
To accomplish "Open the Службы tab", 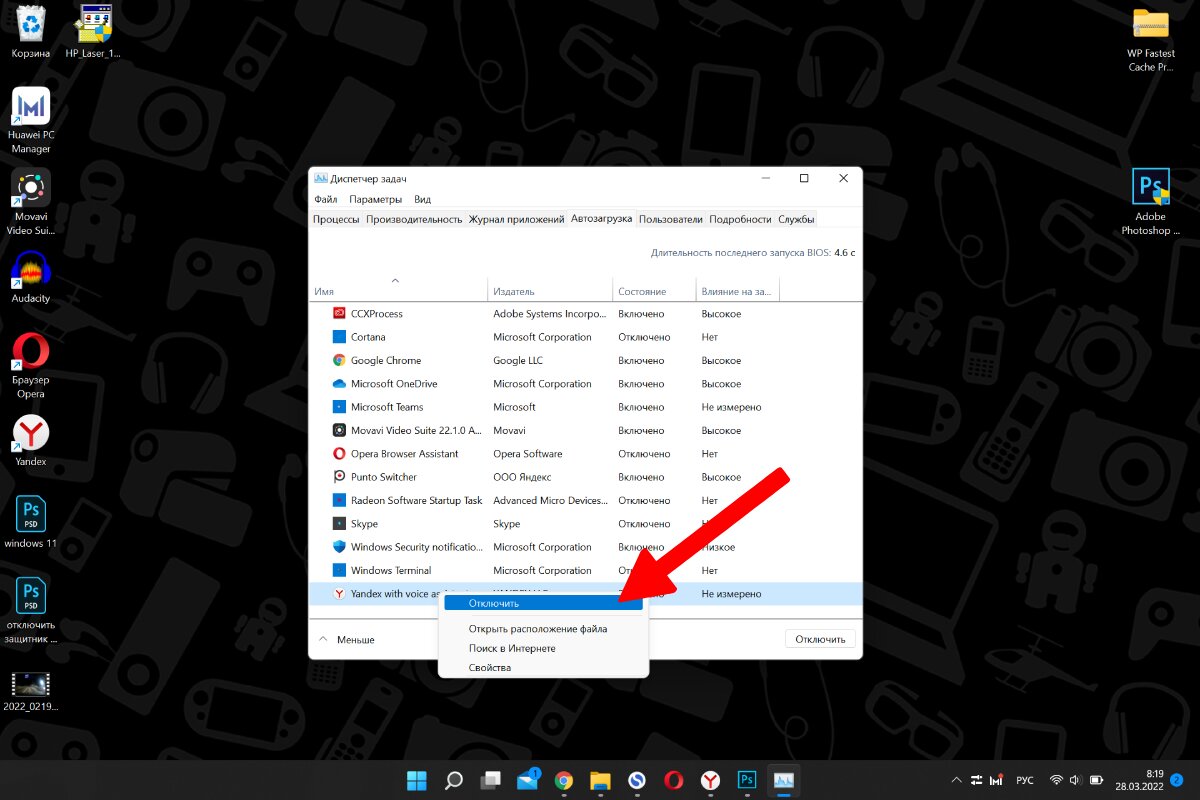I will [796, 219].
